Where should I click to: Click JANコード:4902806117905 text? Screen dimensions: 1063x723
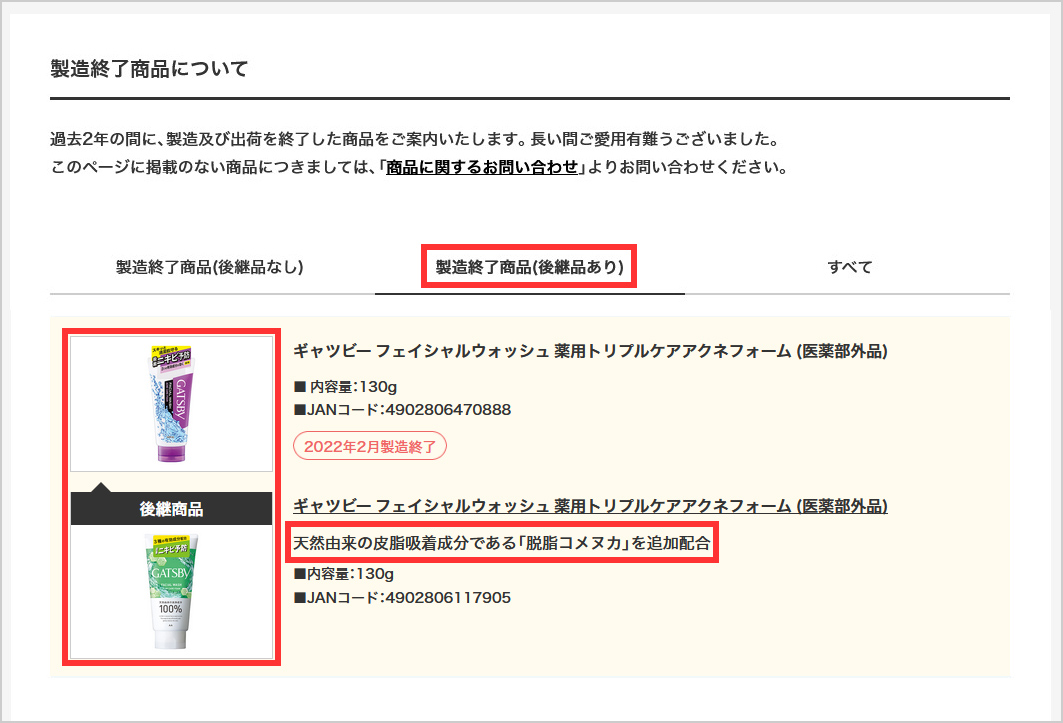403,598
